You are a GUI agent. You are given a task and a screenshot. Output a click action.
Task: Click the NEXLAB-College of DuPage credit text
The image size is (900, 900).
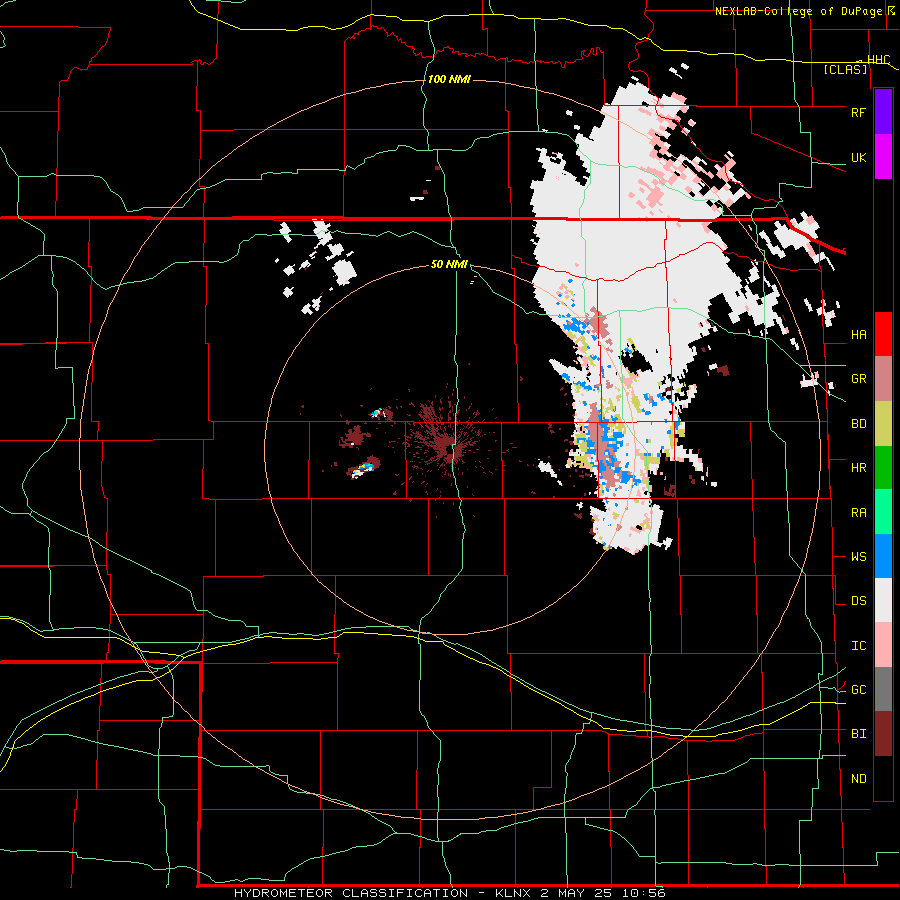(x=798, y=11)
